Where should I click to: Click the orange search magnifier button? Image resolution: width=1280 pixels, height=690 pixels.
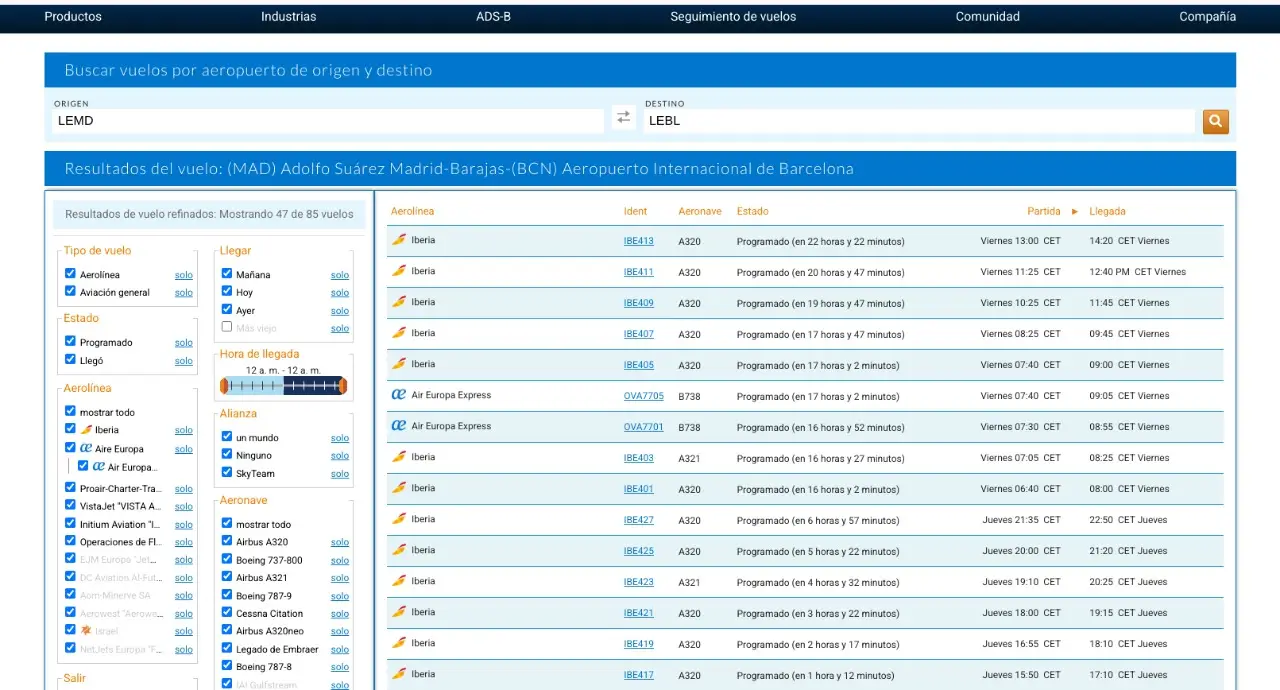(x=1215, y=121)
